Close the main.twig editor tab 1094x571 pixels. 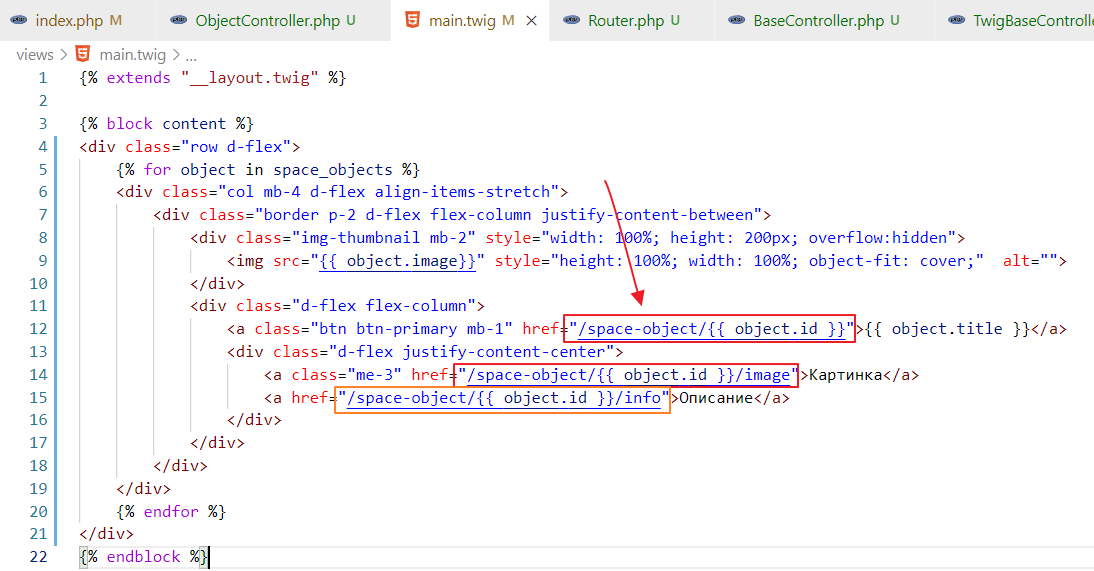530,20
